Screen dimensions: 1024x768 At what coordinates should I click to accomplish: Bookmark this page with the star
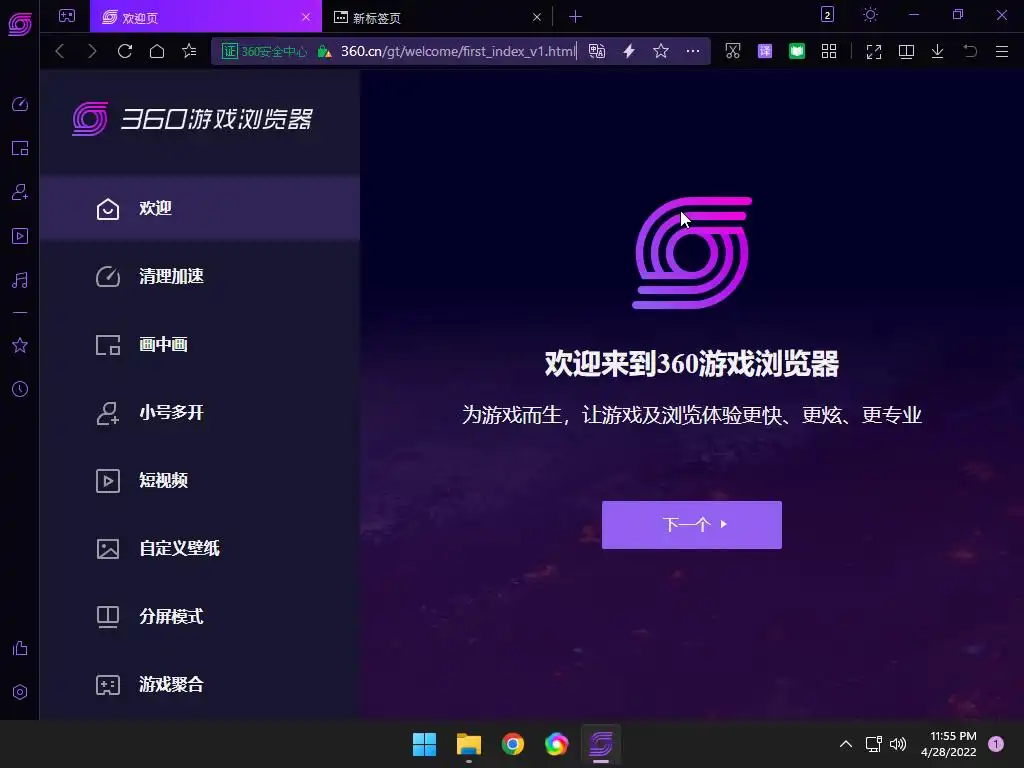point(661,51)
